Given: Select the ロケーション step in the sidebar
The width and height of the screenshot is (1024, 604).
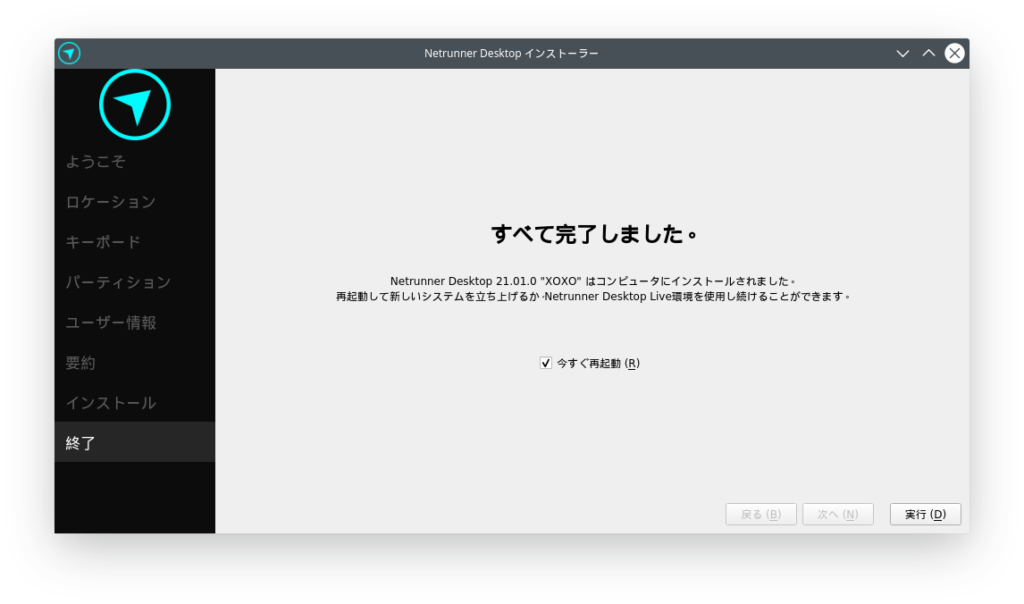Looking at the screenshot, I should tap(111, 202).
